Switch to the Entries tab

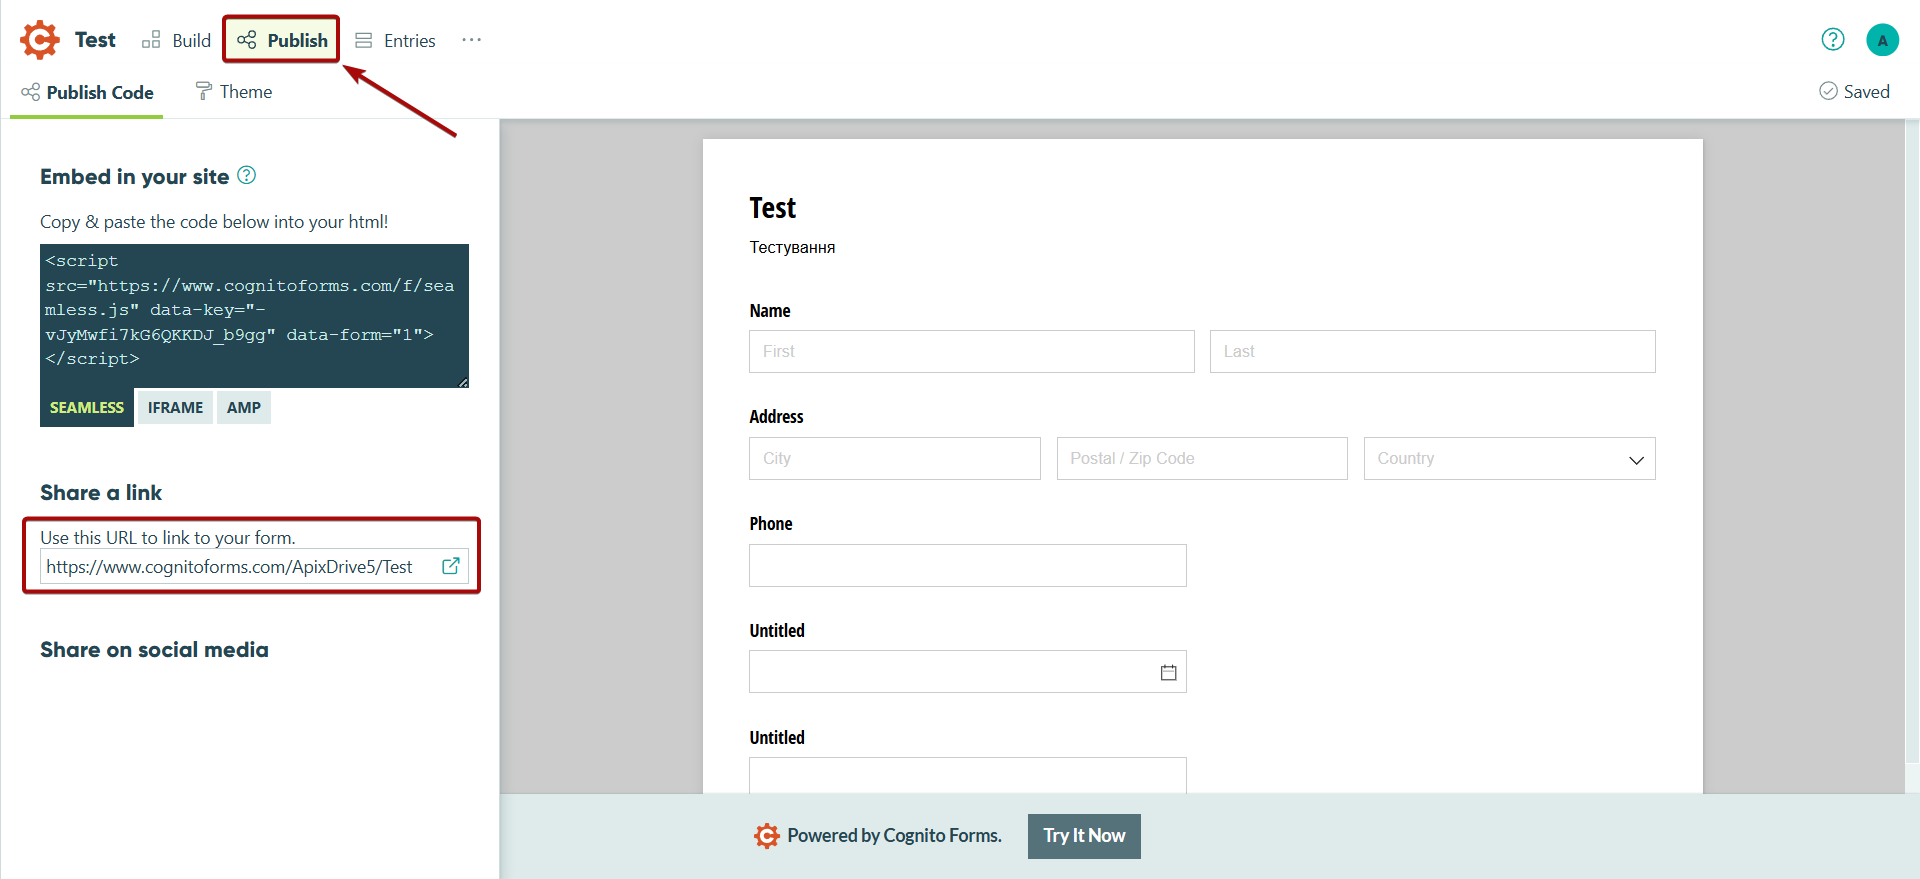coord(396,40)
